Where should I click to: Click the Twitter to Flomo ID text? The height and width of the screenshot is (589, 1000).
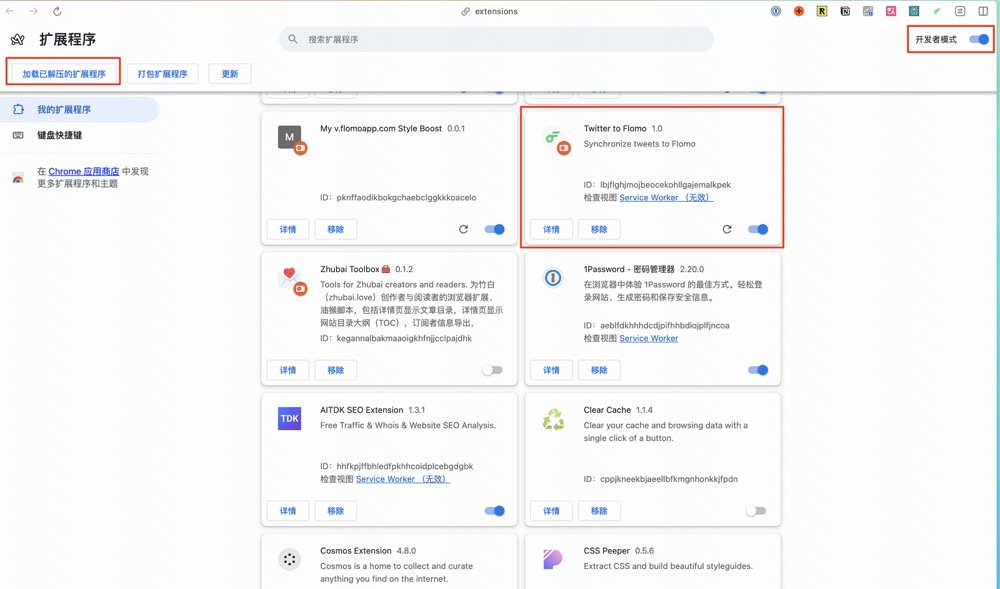pos(657,185)
